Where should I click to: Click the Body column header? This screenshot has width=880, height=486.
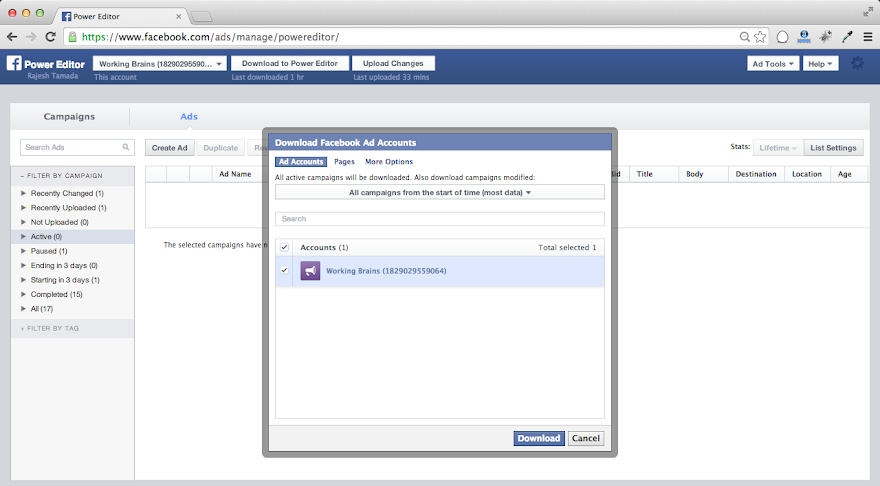click(694, 174)
